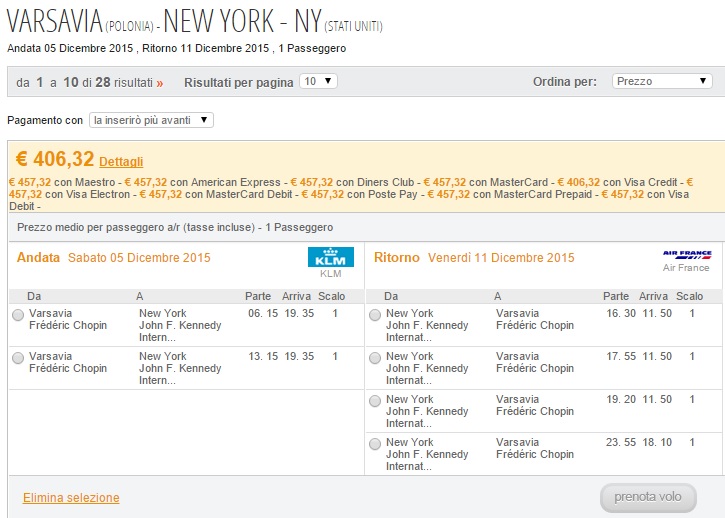
Task: Click the prenota volo button
Action: pyautogui.click(x=648, y=498)
